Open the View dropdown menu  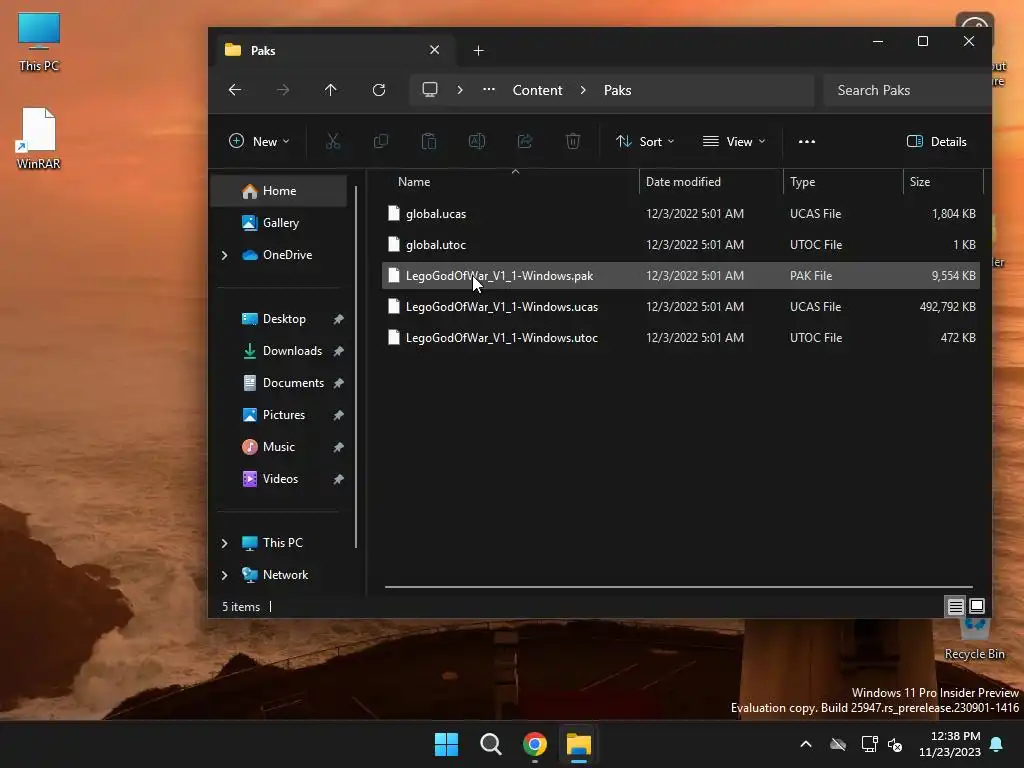click(x=733, y=142)
